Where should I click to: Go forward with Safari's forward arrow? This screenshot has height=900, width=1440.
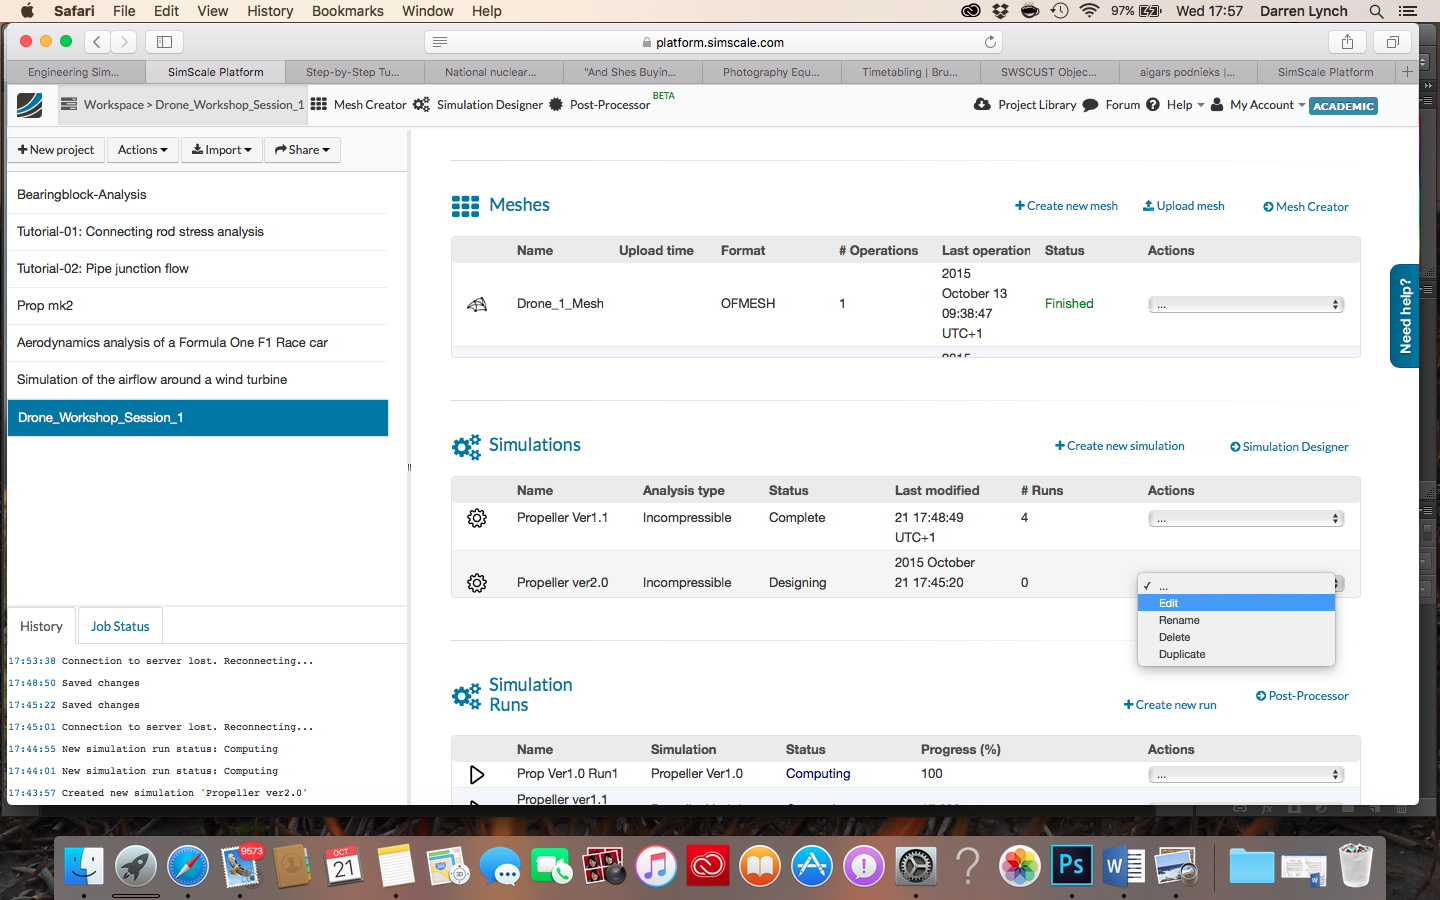124,42
